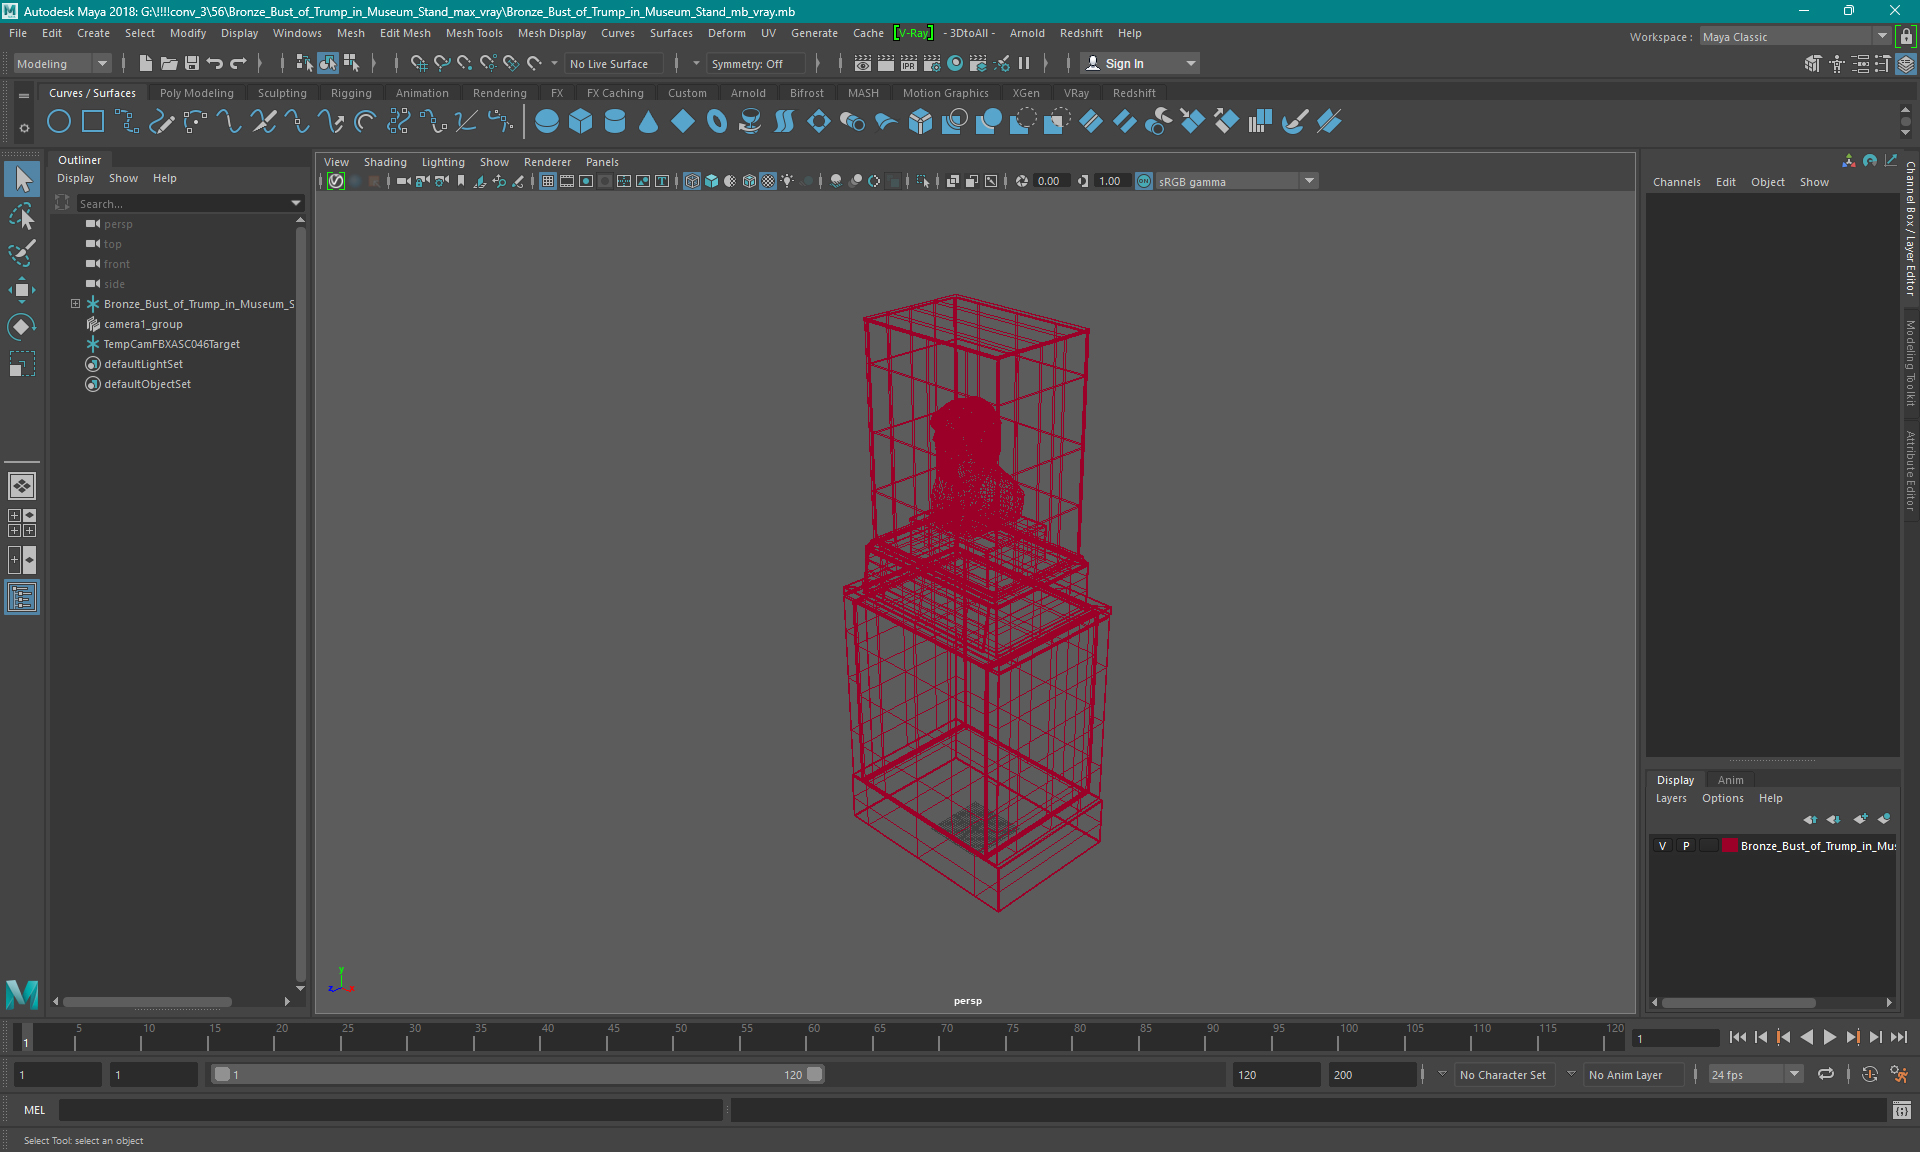The image size is (1920, 1152).
Task: Activate the Paint selection tool
Action: [22, 253]
